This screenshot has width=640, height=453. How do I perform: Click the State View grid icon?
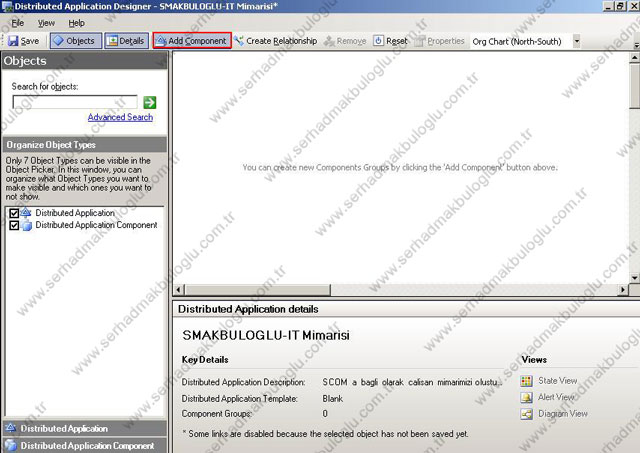point(527,381)
